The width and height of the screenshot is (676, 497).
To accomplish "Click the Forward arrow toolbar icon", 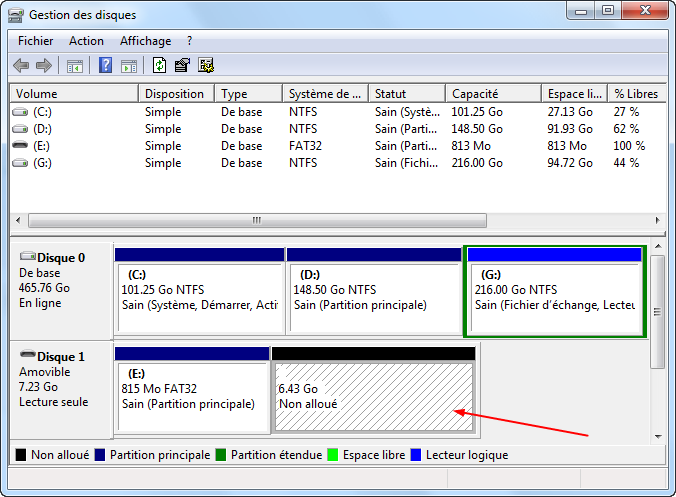I will click(x=44, y=66).
